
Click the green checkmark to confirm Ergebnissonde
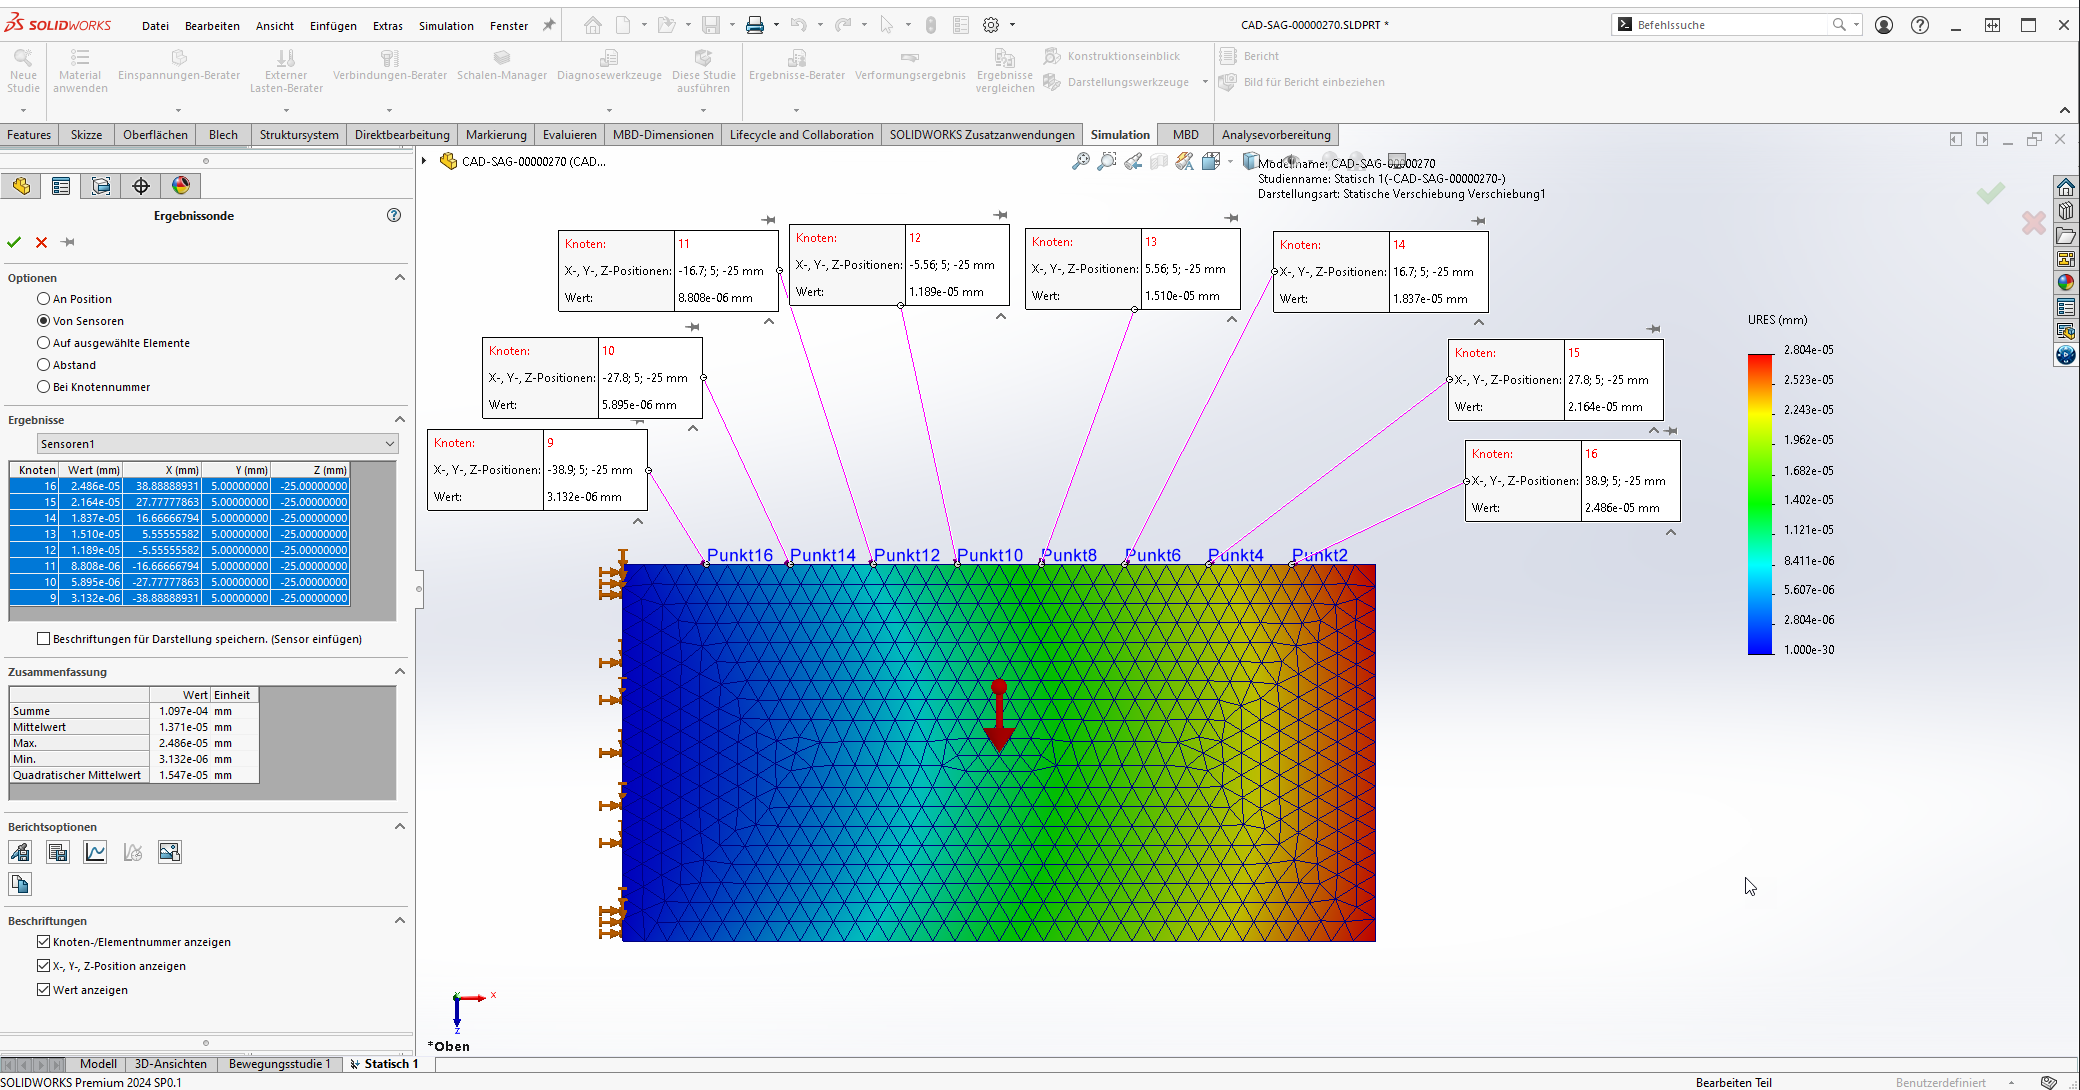click(14, 242)
